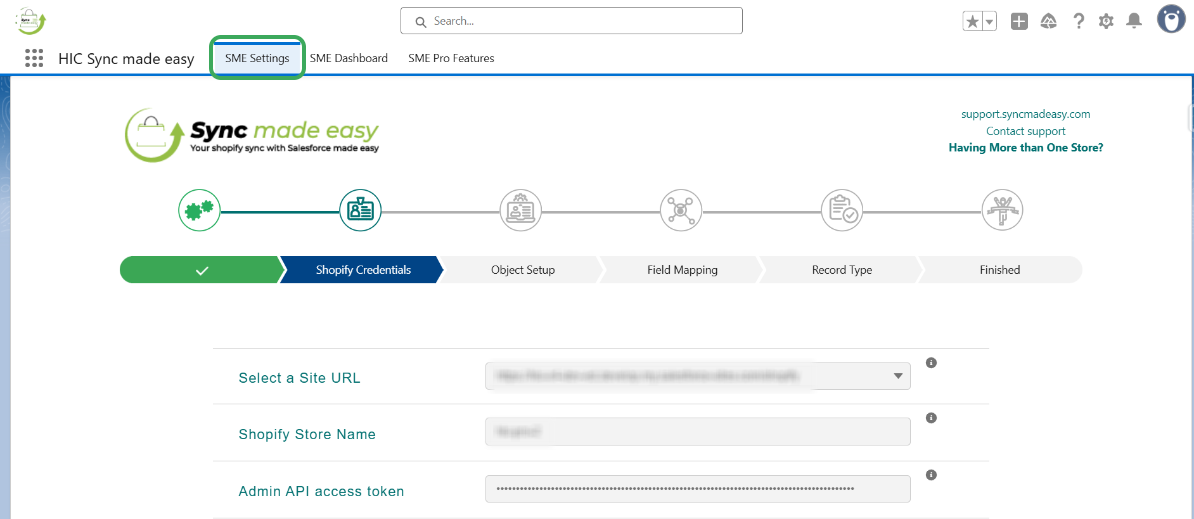Open the user profile avatar
The height and width of the screenshot is (519, 1194).
coord(1171,20)
